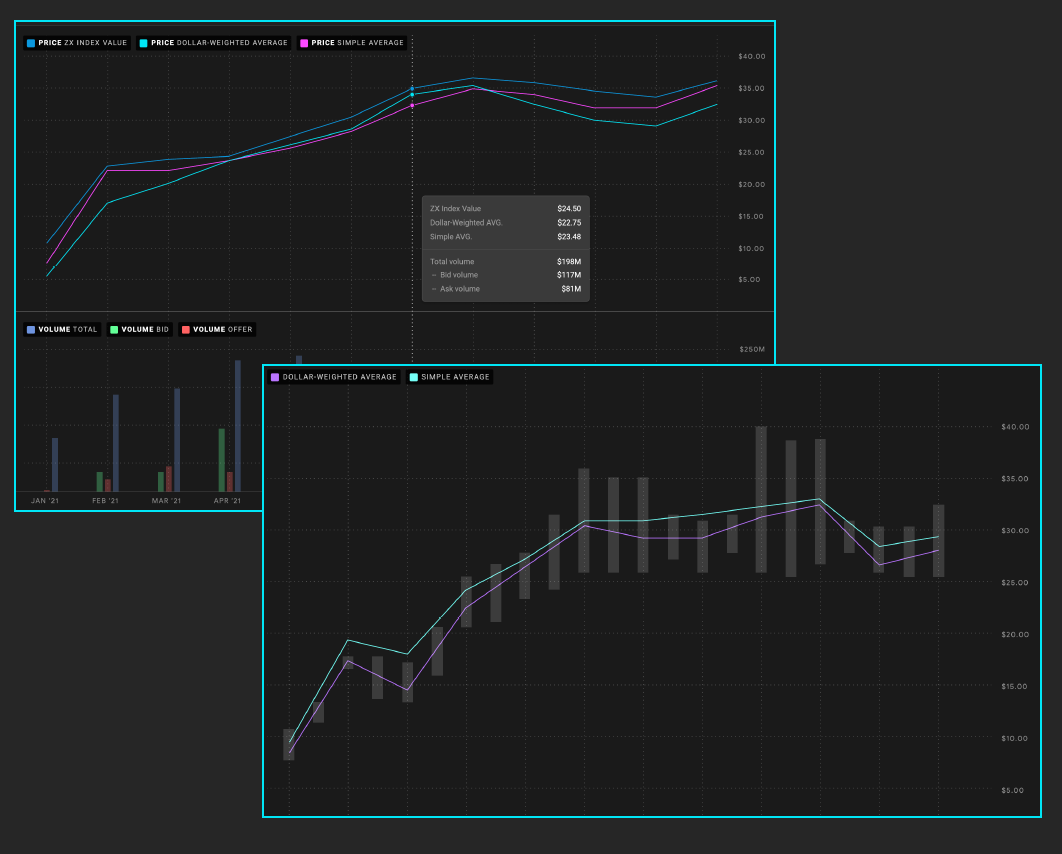Click the Ask volume row in tooltip
Image resolution: width=1062 pixels, height=854 pixels.
tap(505, 289)
